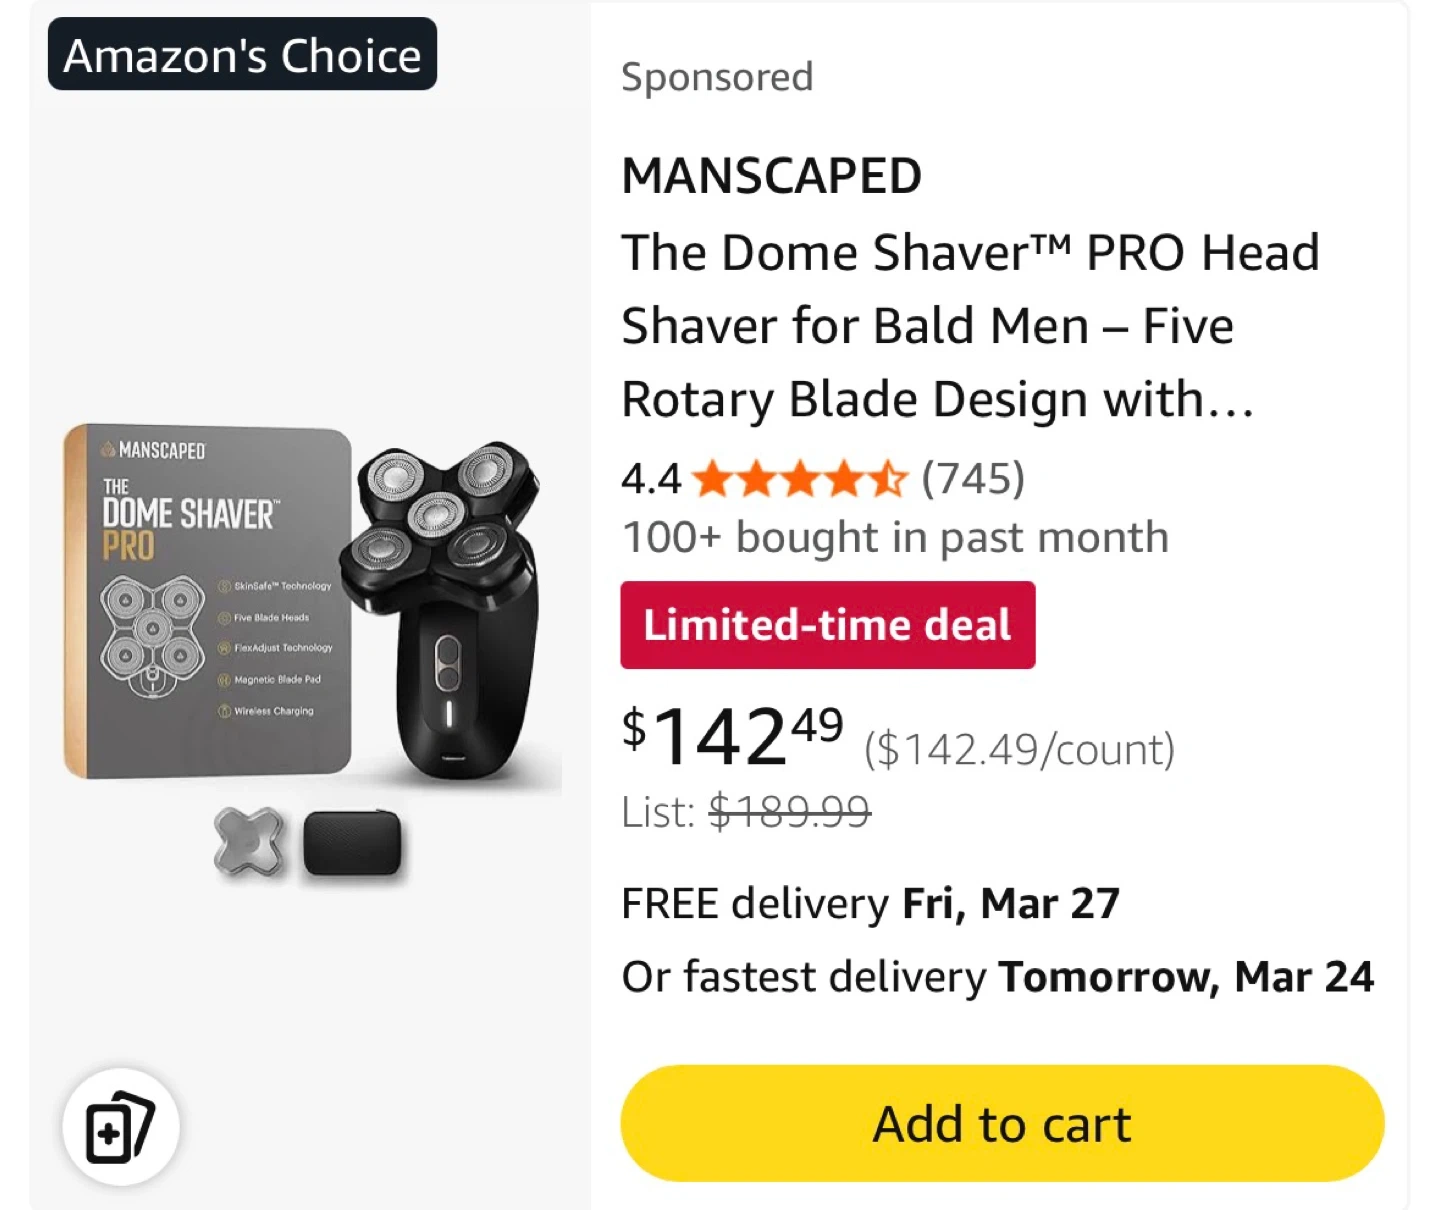Click the black travel case image
The width and height of the screenshot is (1440, 1210).
click(x=351, y=842)
